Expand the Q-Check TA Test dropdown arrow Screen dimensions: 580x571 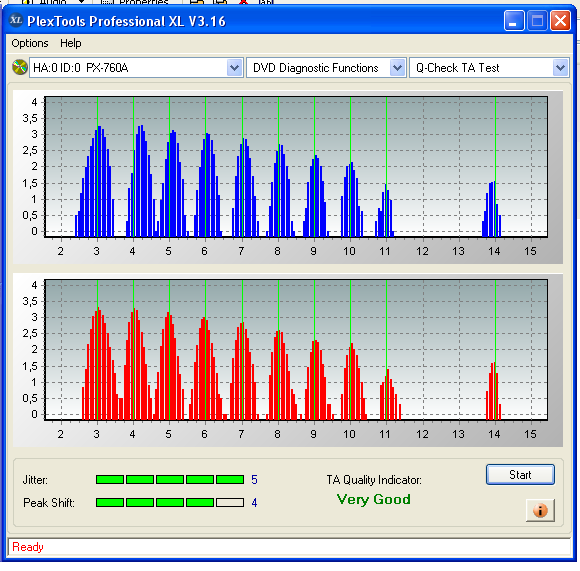[x=560, y=68]
